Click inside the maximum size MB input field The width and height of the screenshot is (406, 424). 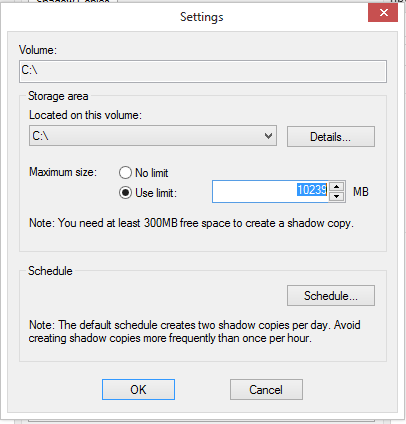[270, 191]
